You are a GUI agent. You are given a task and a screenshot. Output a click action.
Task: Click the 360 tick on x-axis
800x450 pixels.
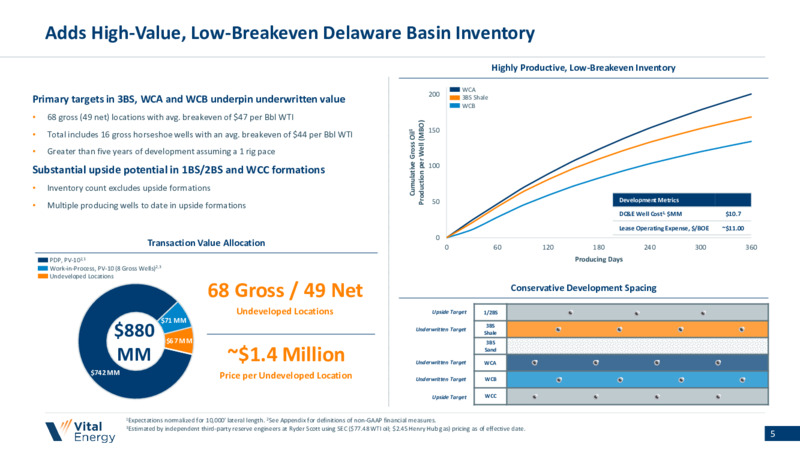751,247
